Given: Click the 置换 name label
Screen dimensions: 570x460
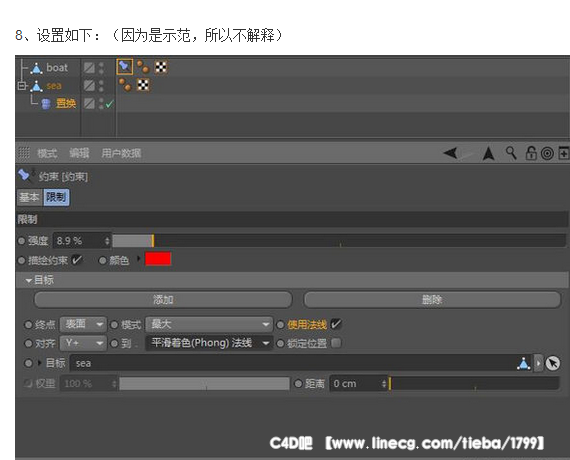Looking at the screenshot, I should [x=66, y=104].
